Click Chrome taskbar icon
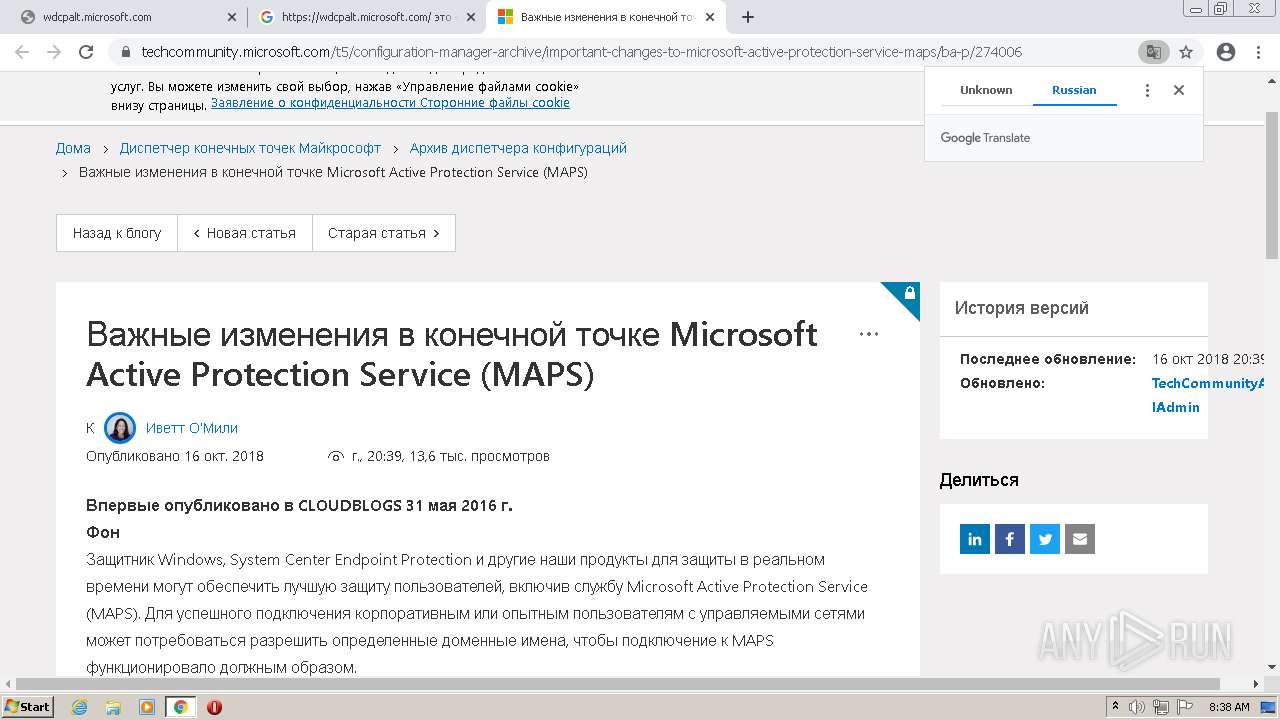Image resolution: width=1280 pixels, height=720 pixels. [180, 707]
